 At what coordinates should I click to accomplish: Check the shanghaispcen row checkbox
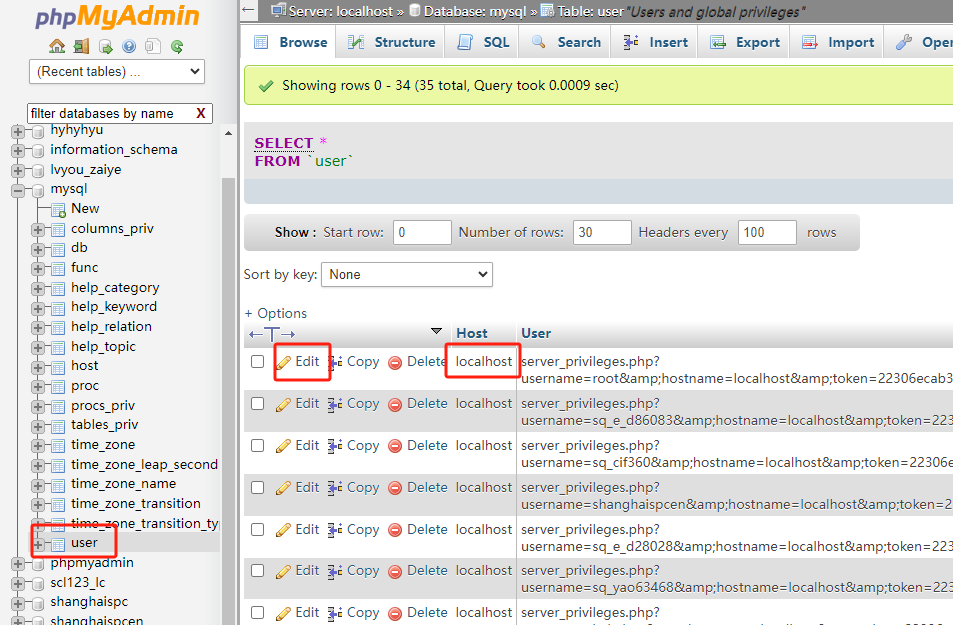tap(258, 488)
